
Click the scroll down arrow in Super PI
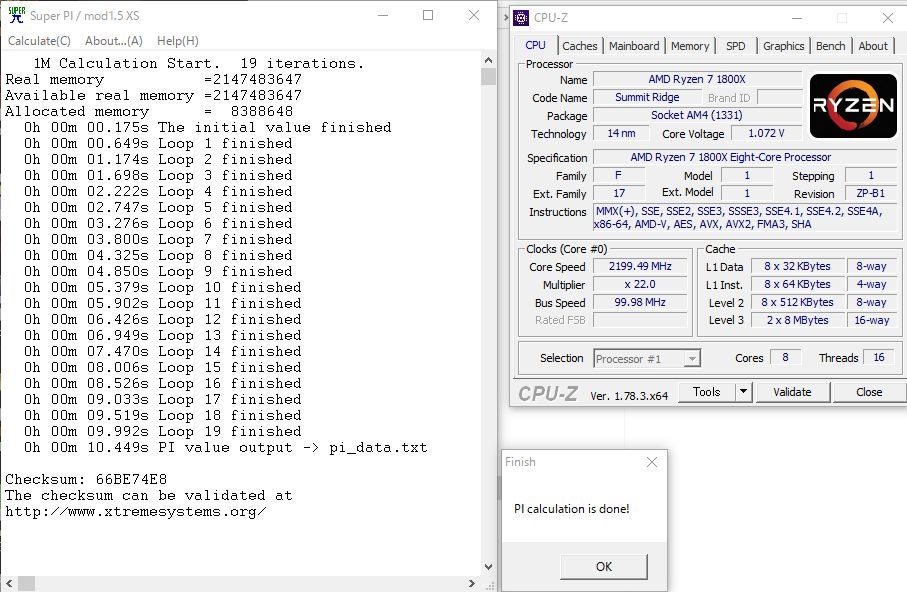(488, 567)
